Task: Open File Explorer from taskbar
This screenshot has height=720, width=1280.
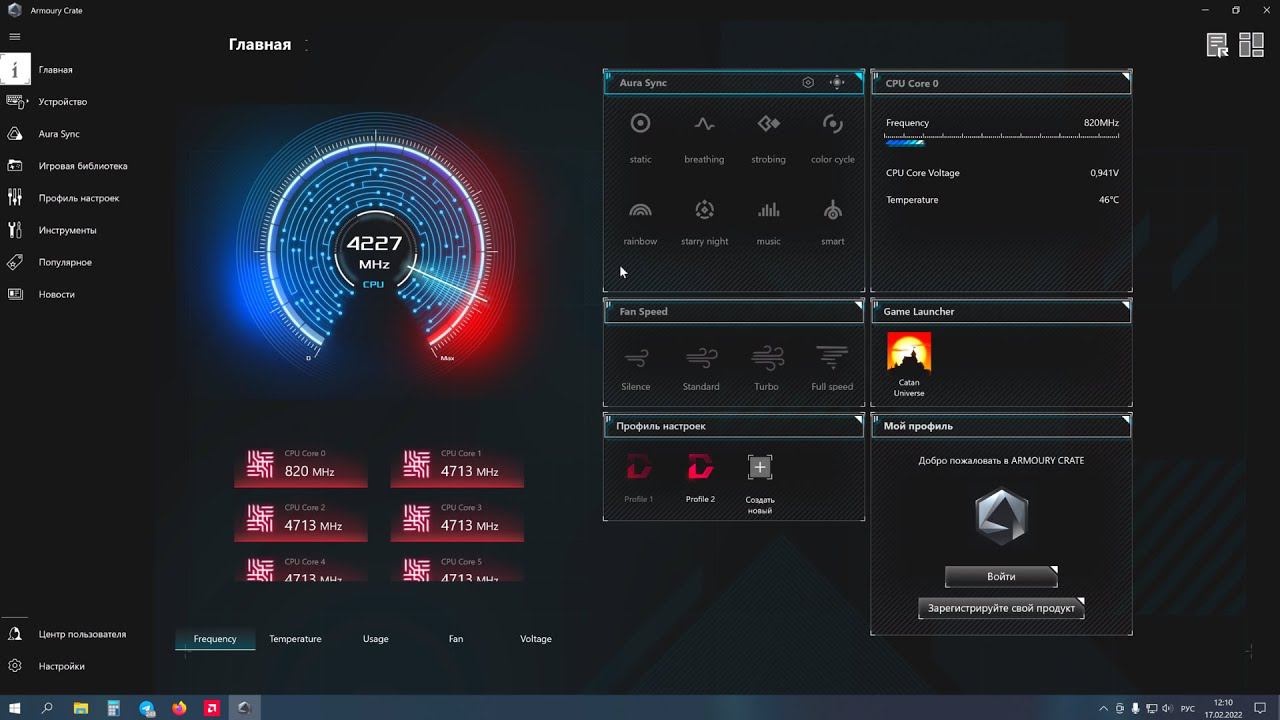Action: [x=81, y=708]
